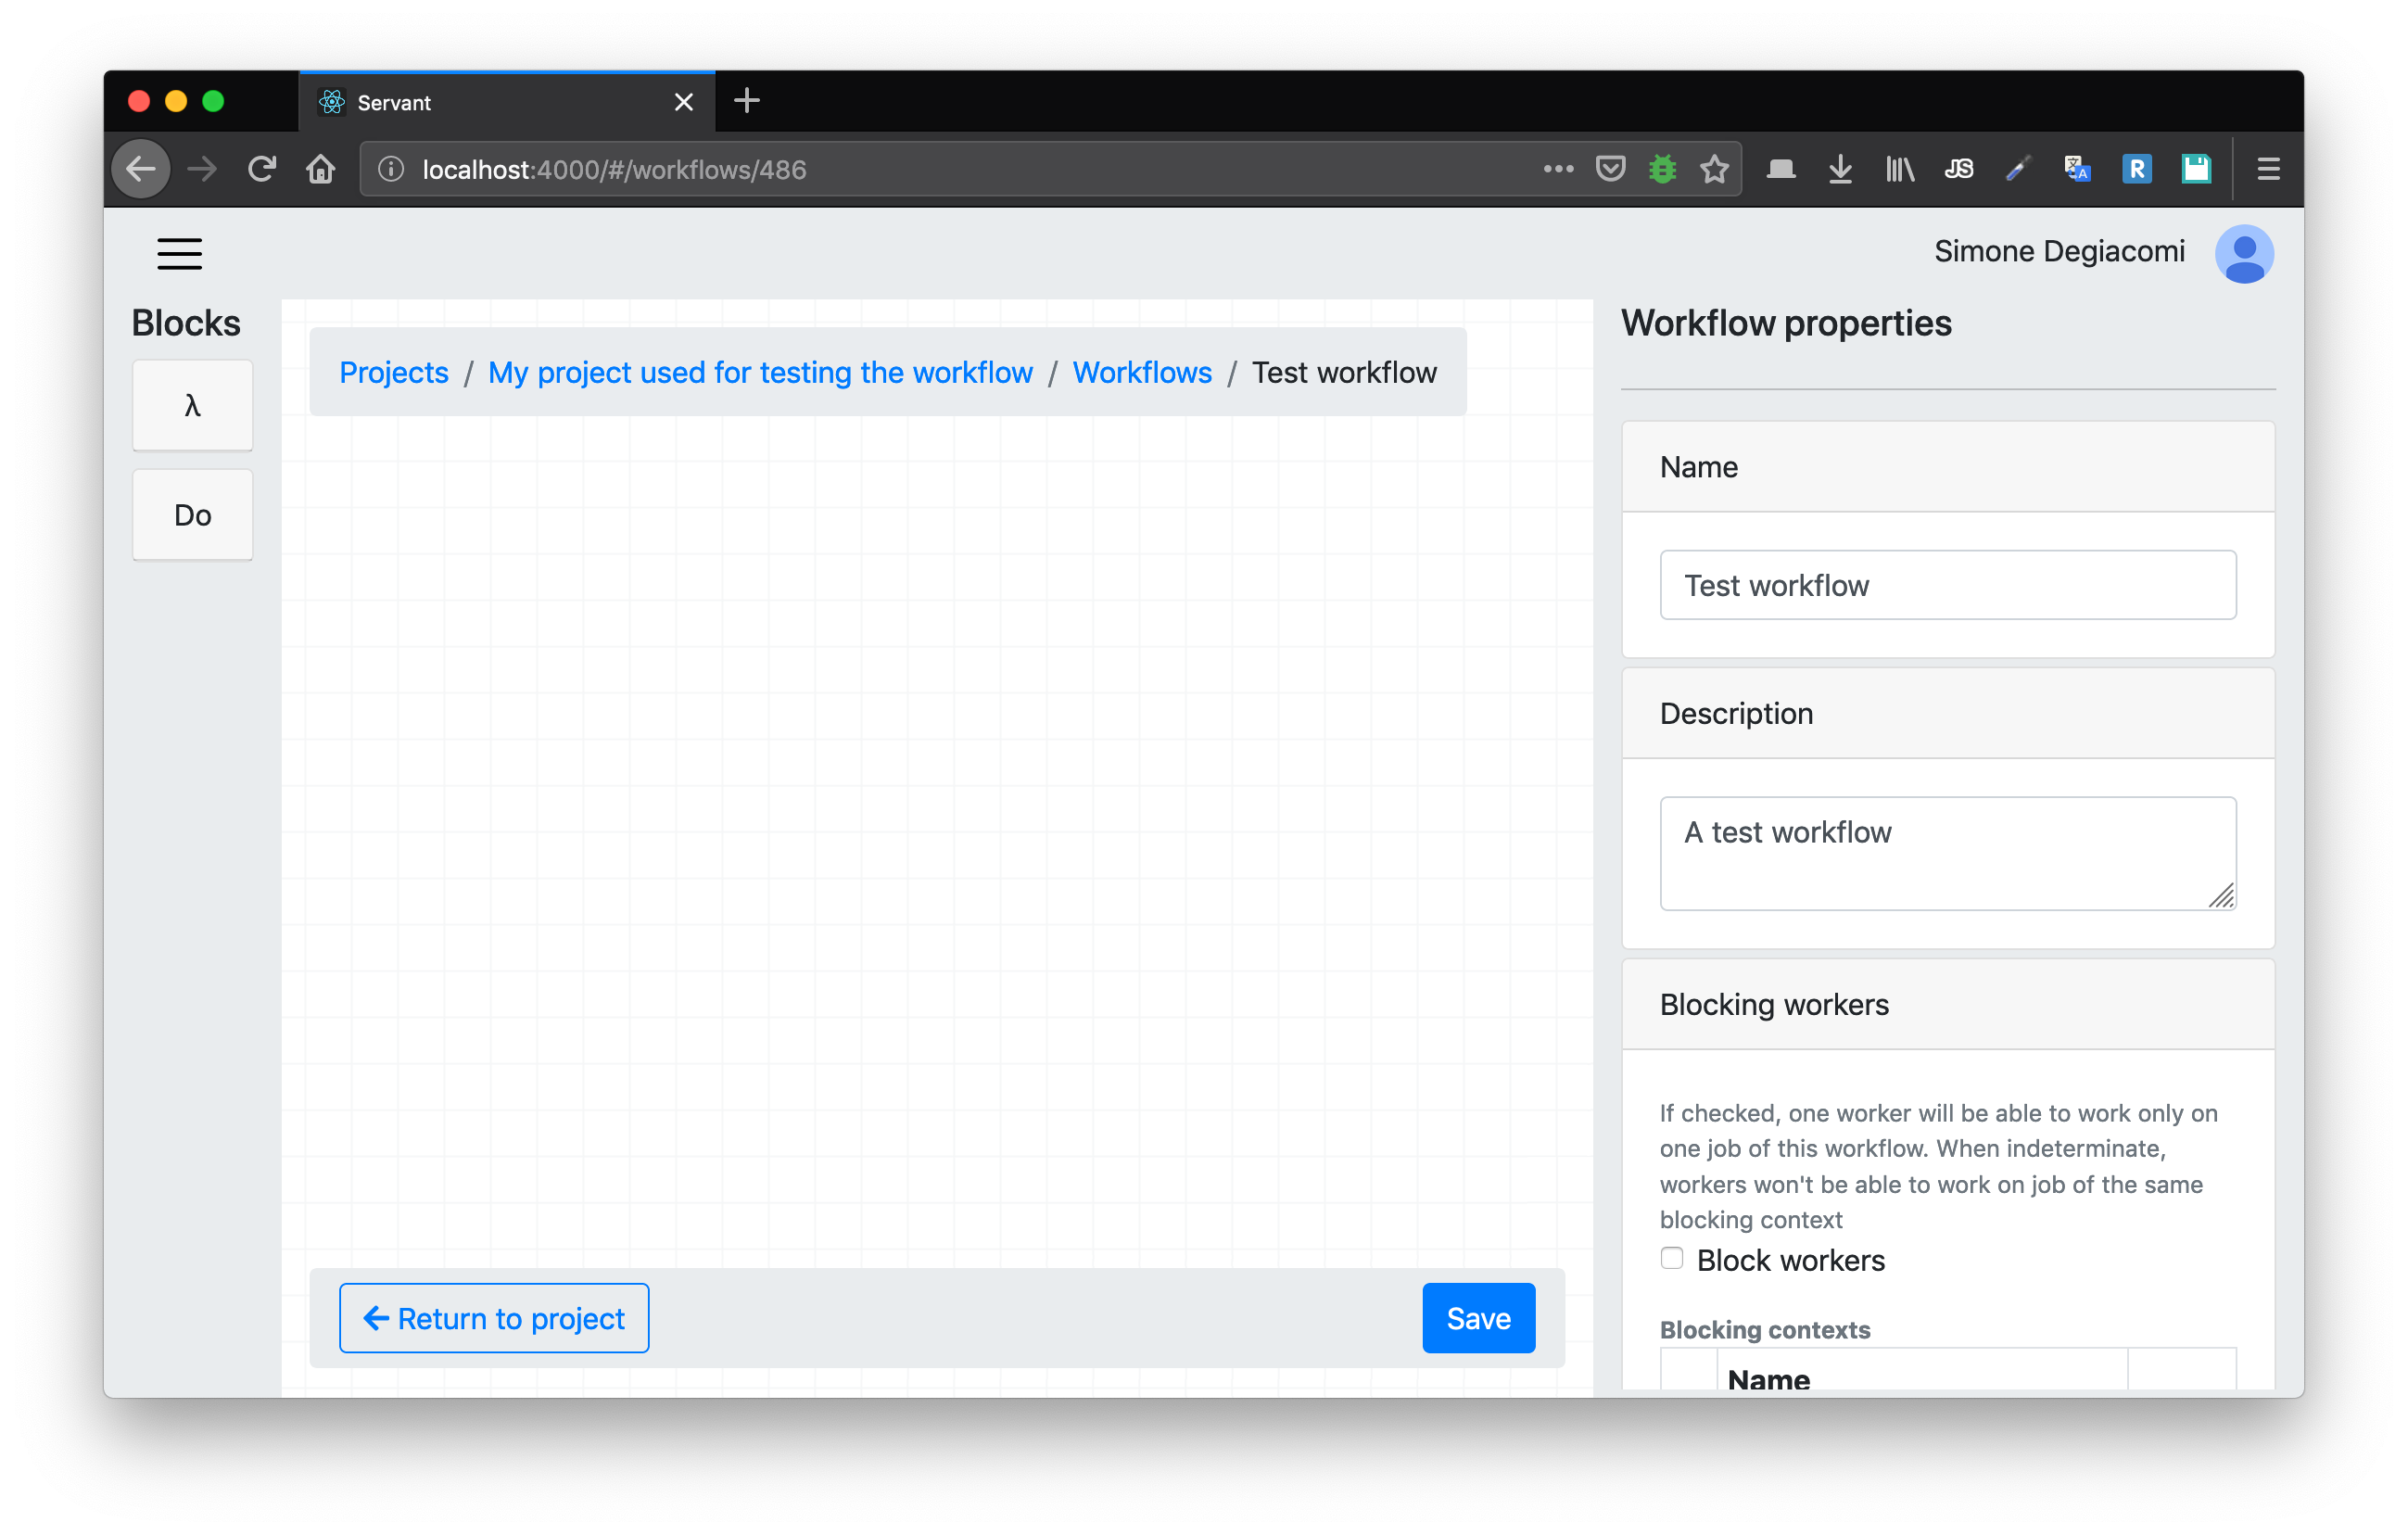Screen dimensions: 2408x1535
Task: Select the Do block
Action: click(x=192, y=515)
